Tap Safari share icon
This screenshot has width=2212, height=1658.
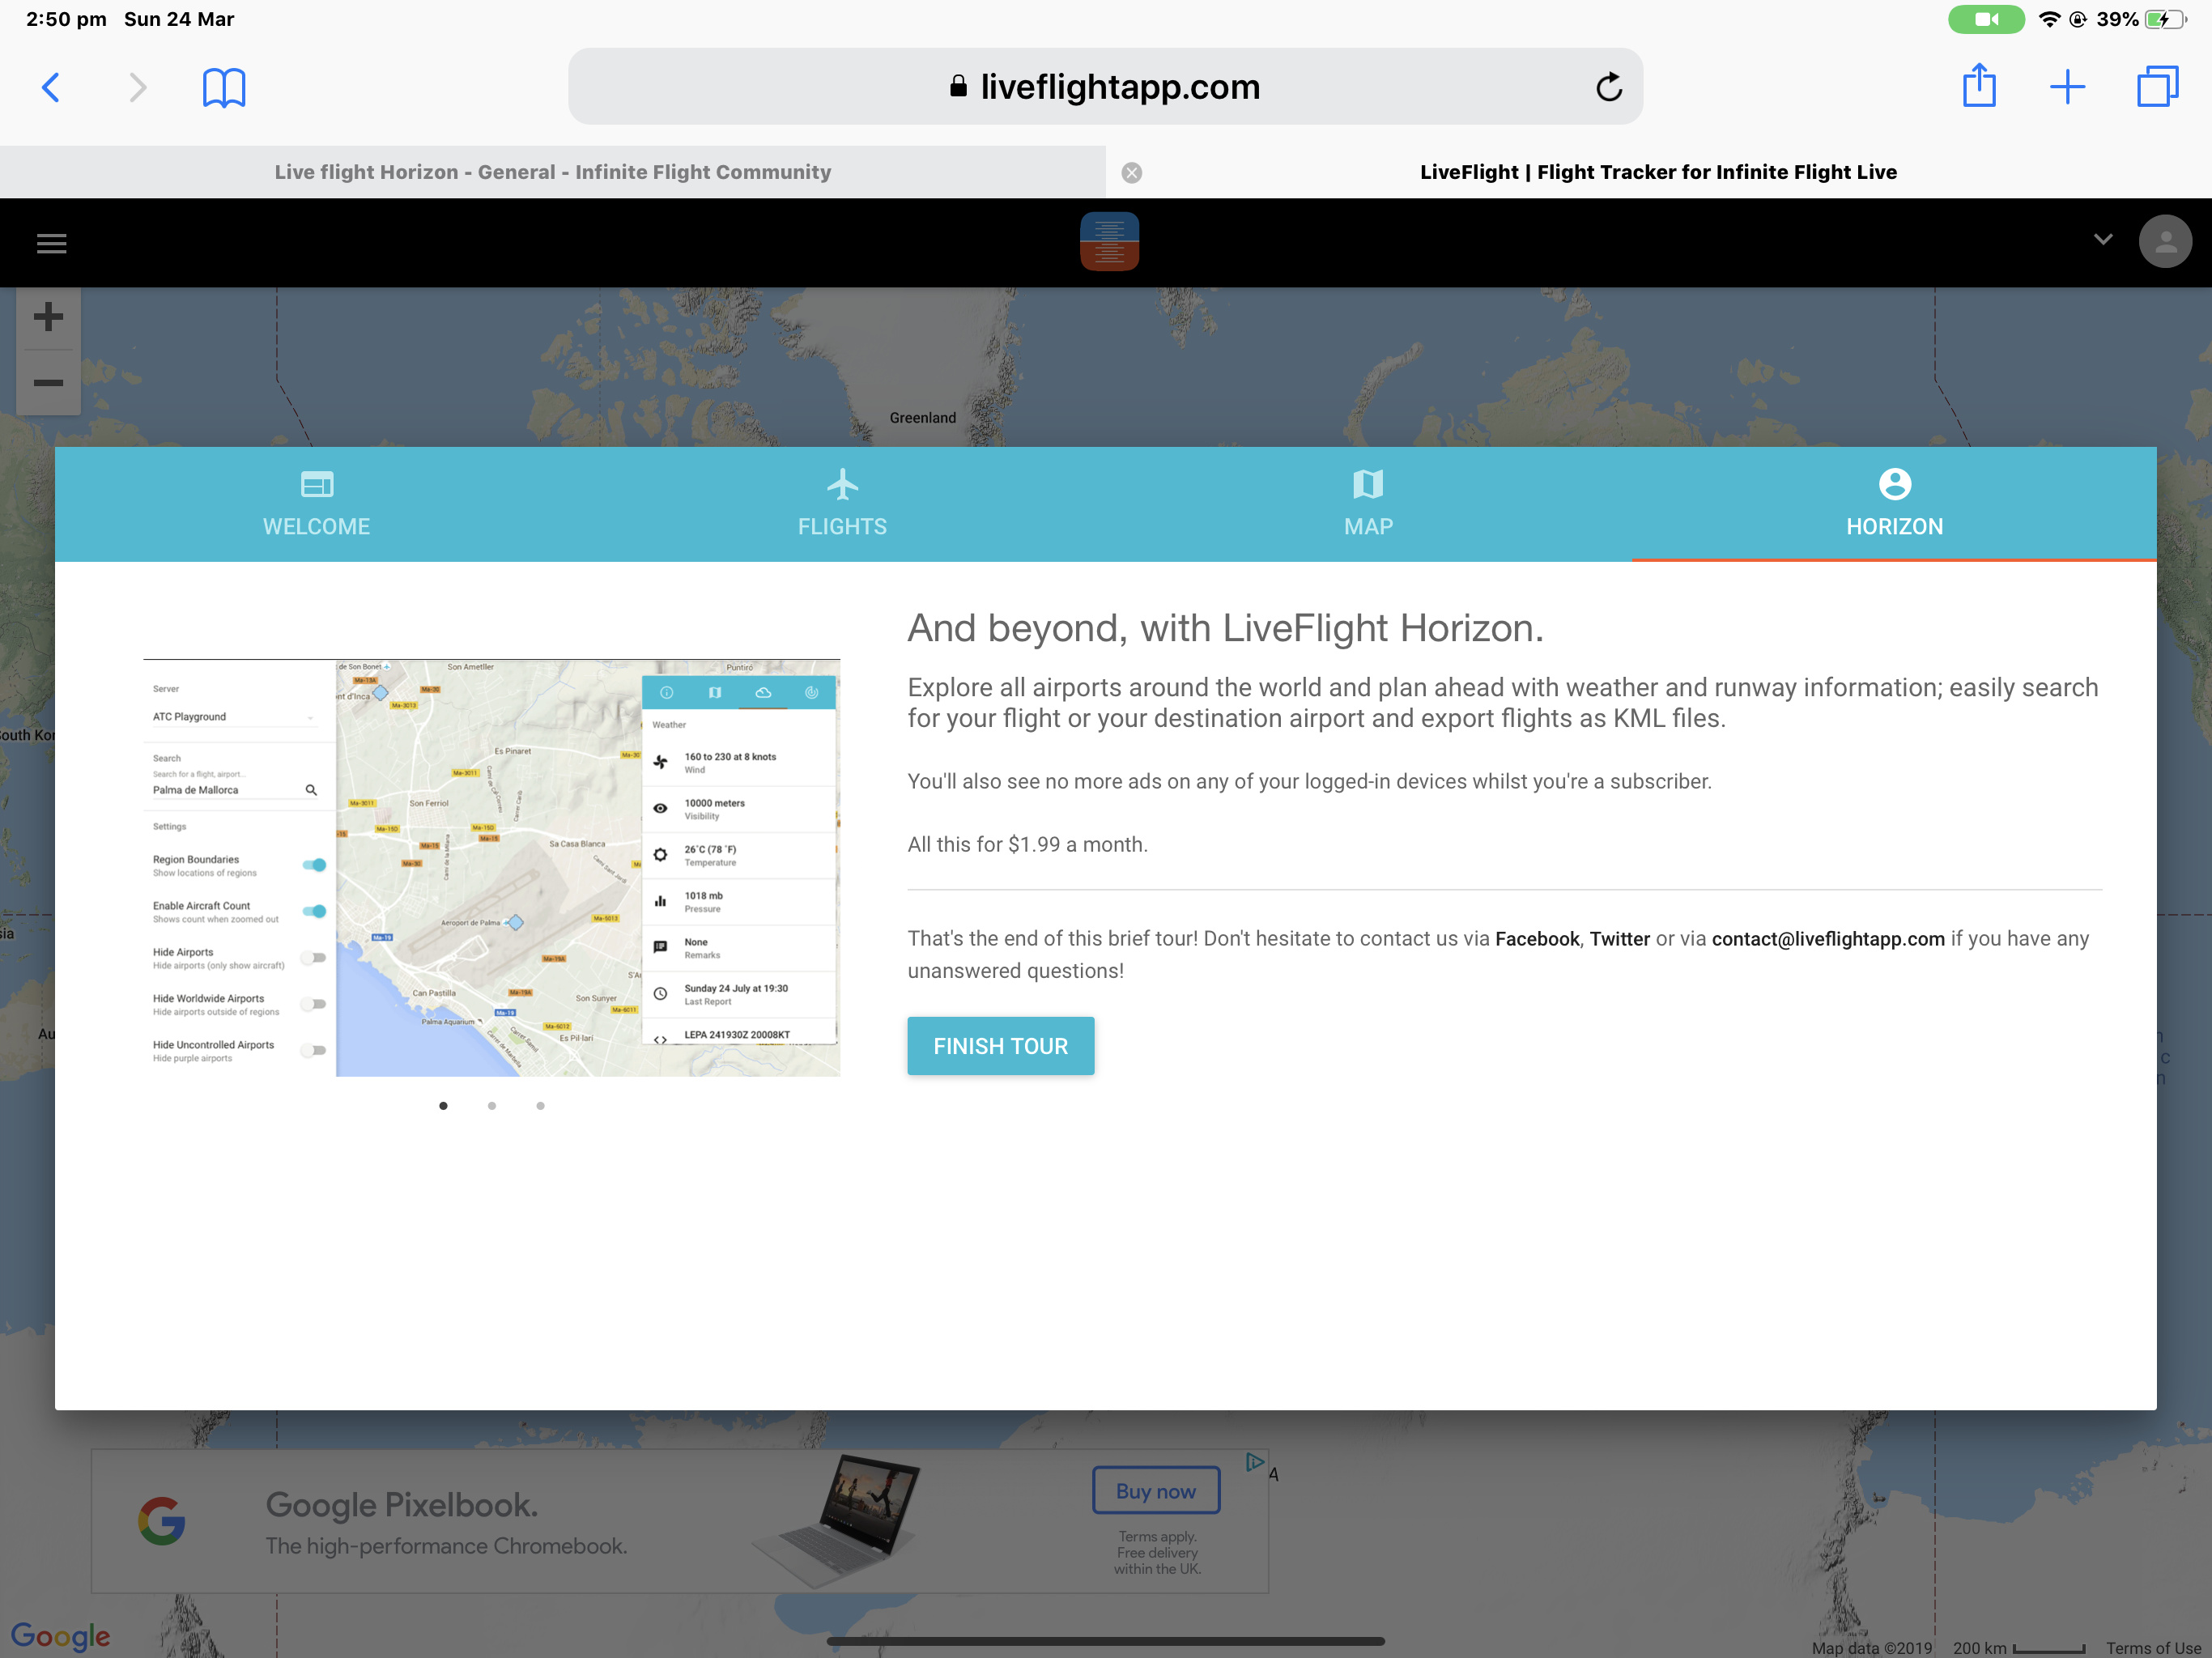(1978, 86)
